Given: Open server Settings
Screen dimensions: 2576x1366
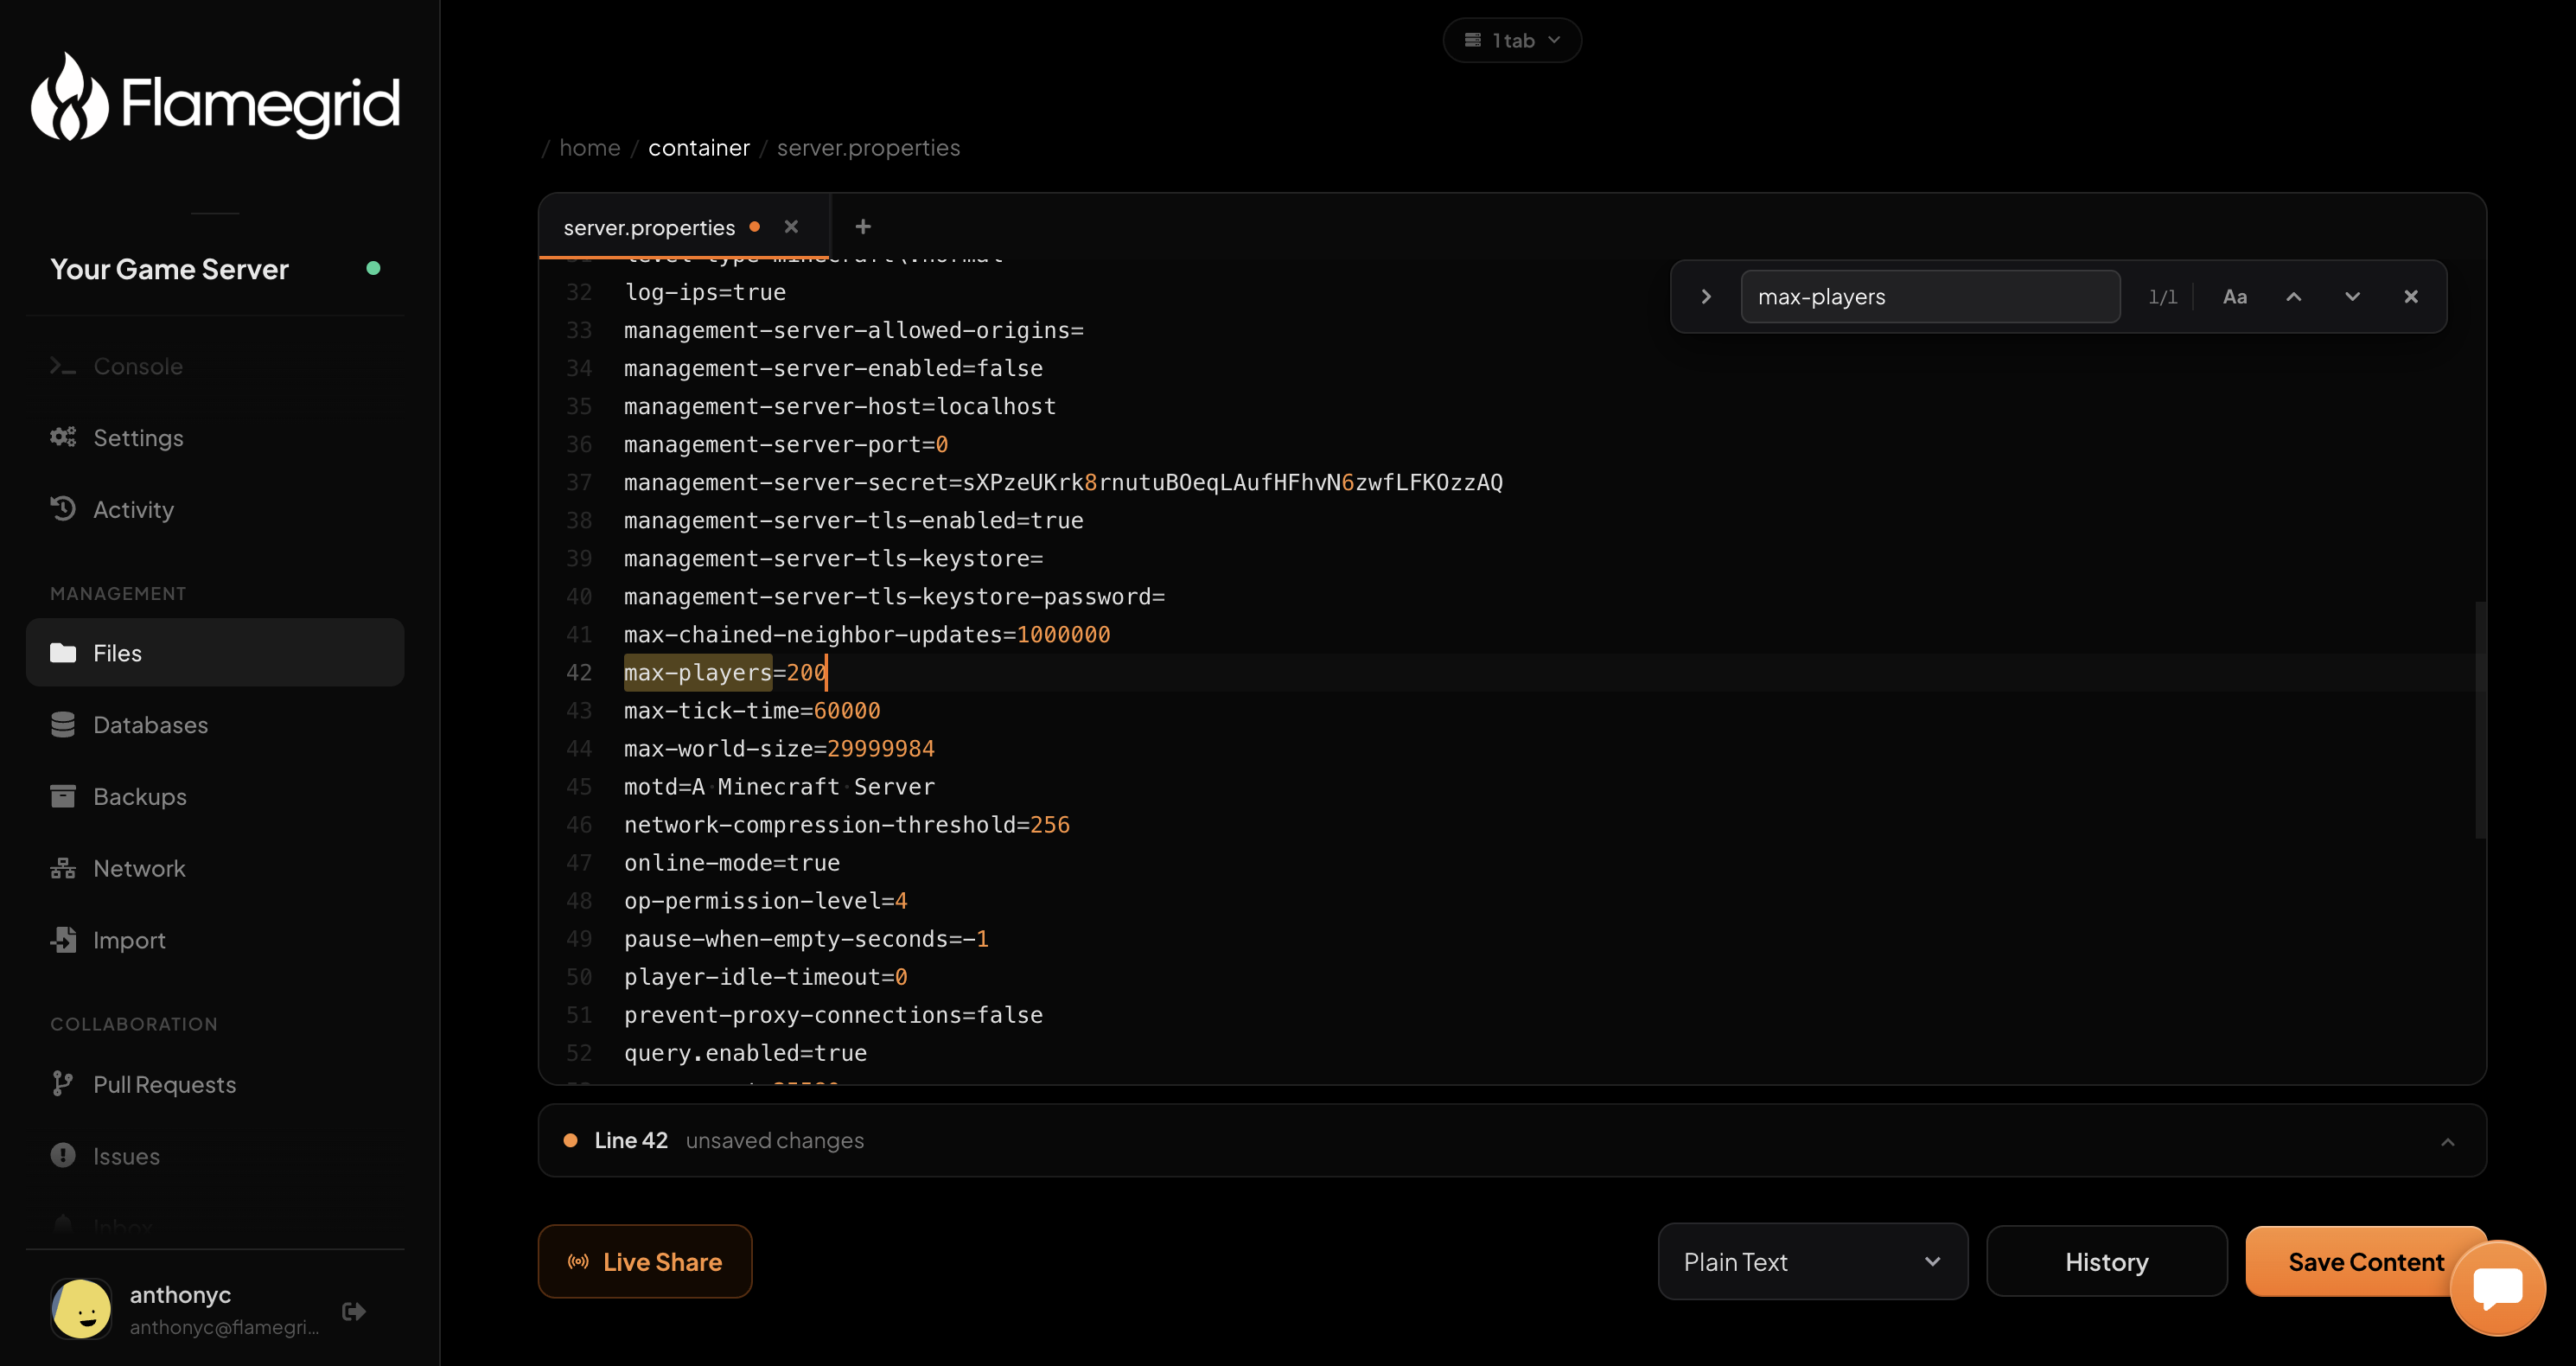Looking at the screenshot, I should pos(214,438).
